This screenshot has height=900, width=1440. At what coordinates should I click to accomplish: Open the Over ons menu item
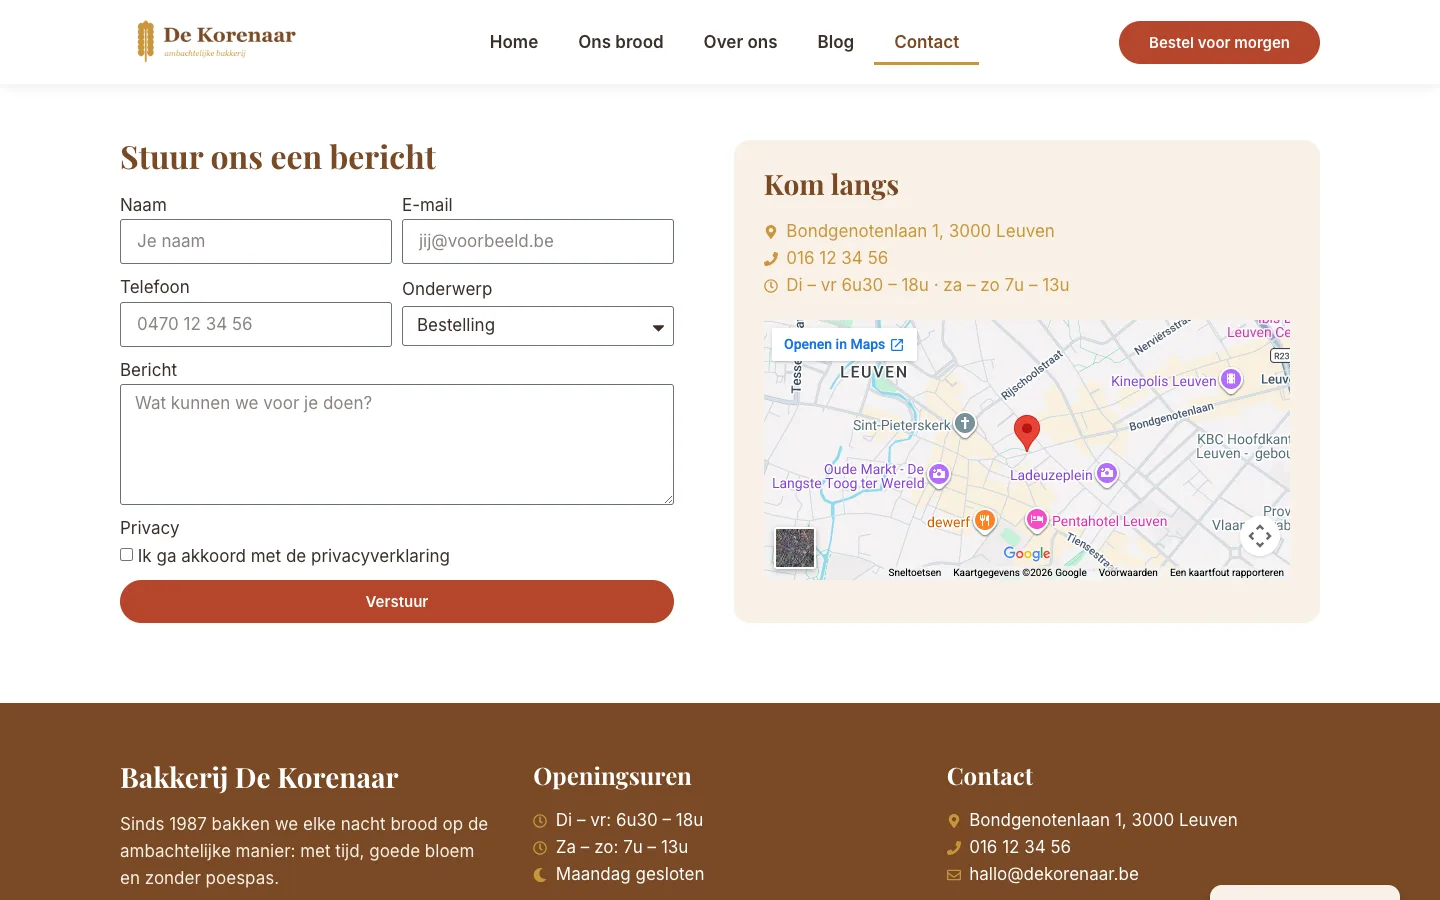pyautogui.click(x=740, y=42)
